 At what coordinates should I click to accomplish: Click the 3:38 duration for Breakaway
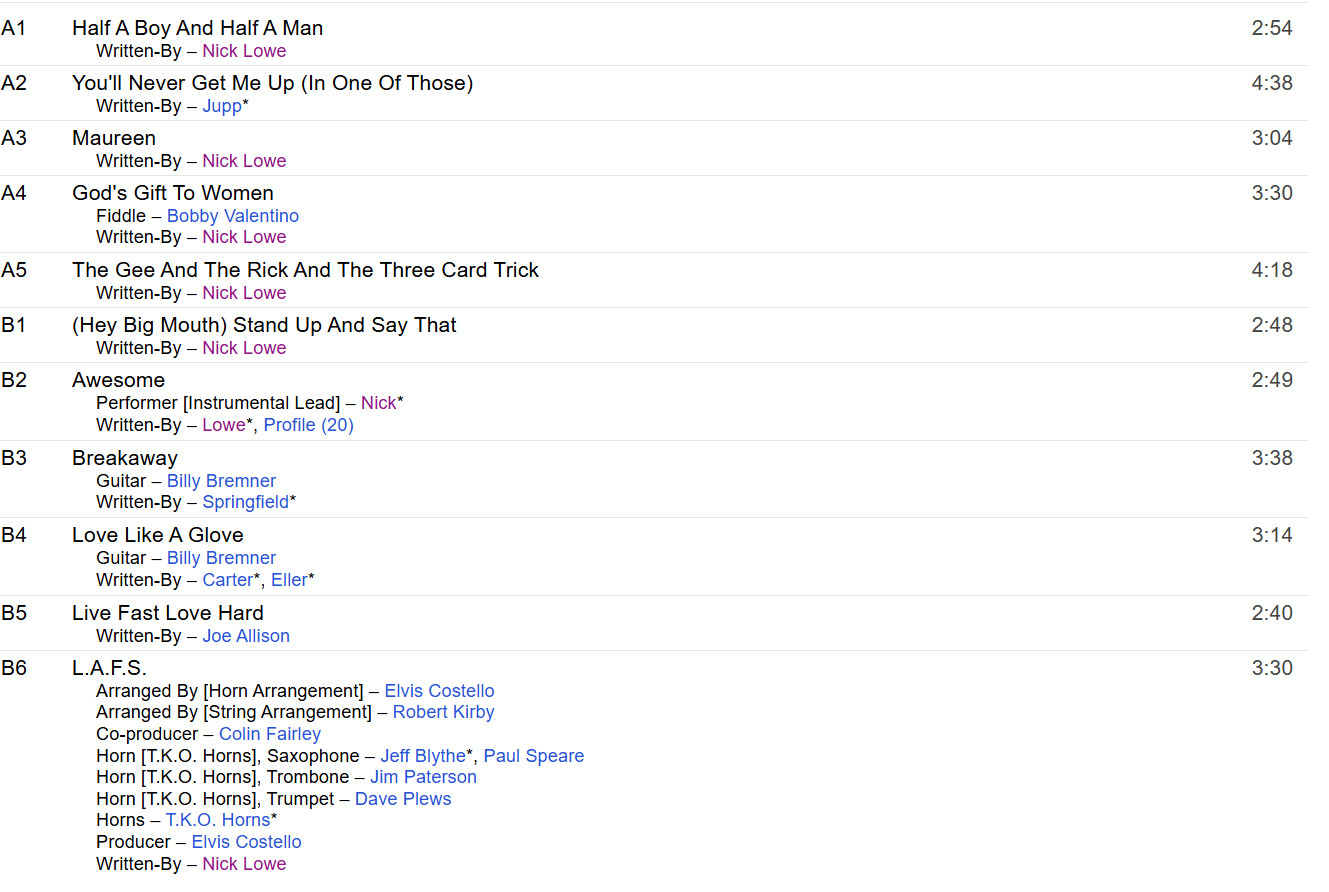[x=1272, y=458]
